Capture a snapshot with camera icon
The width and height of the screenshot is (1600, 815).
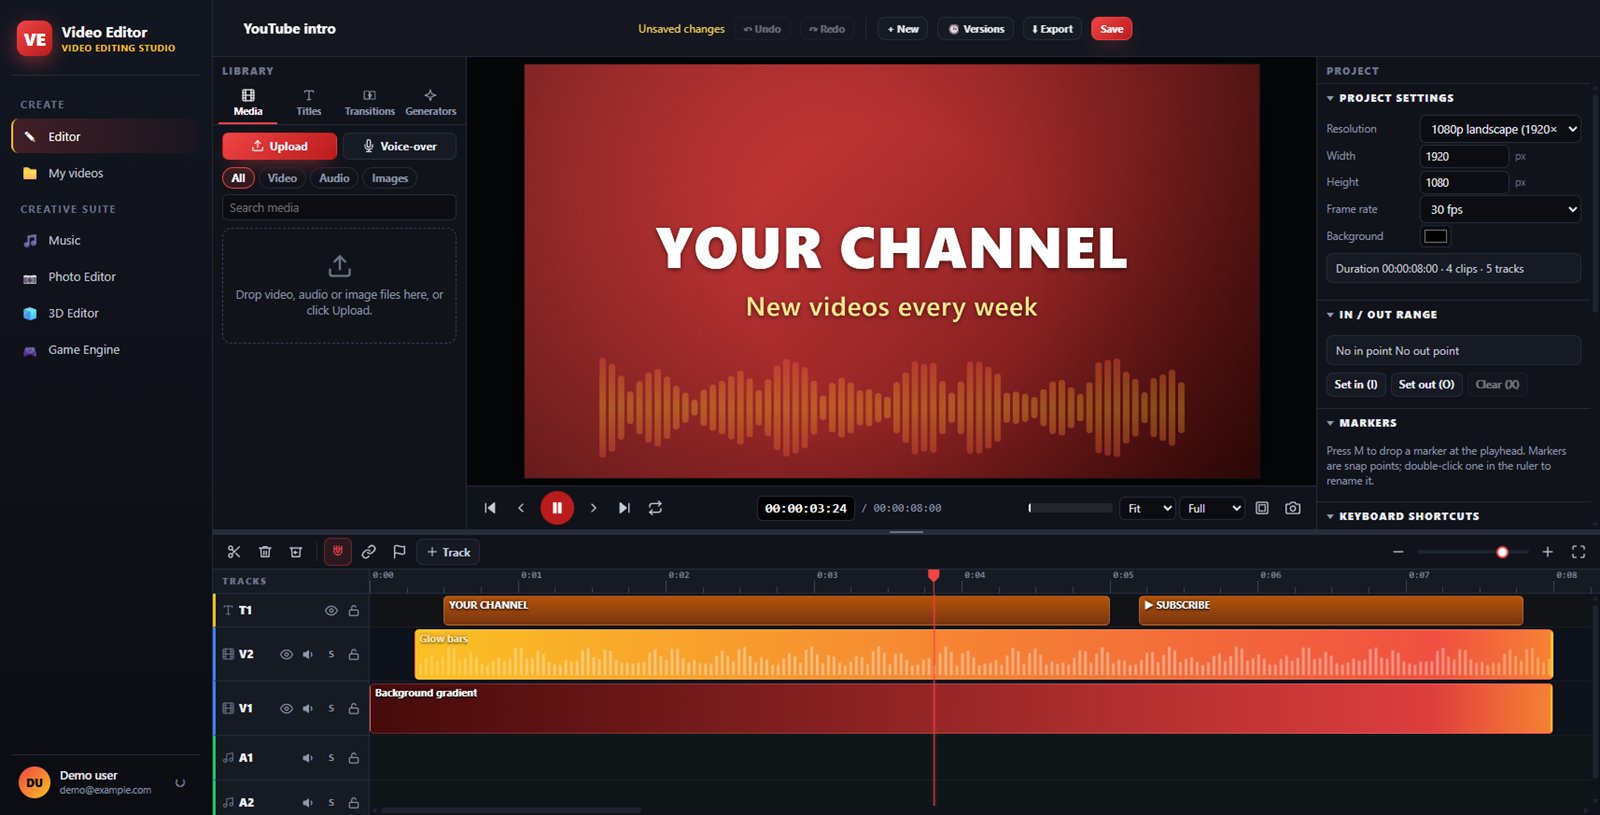pyautogui.click(x=1293, y=508)
